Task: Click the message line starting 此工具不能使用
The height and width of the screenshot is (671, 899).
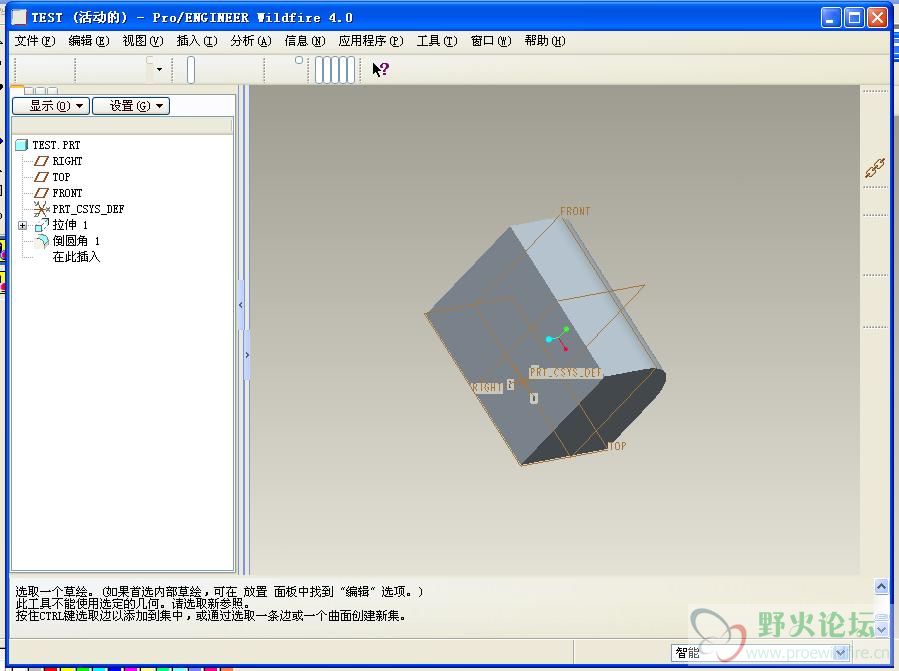Action: (133, 603)
